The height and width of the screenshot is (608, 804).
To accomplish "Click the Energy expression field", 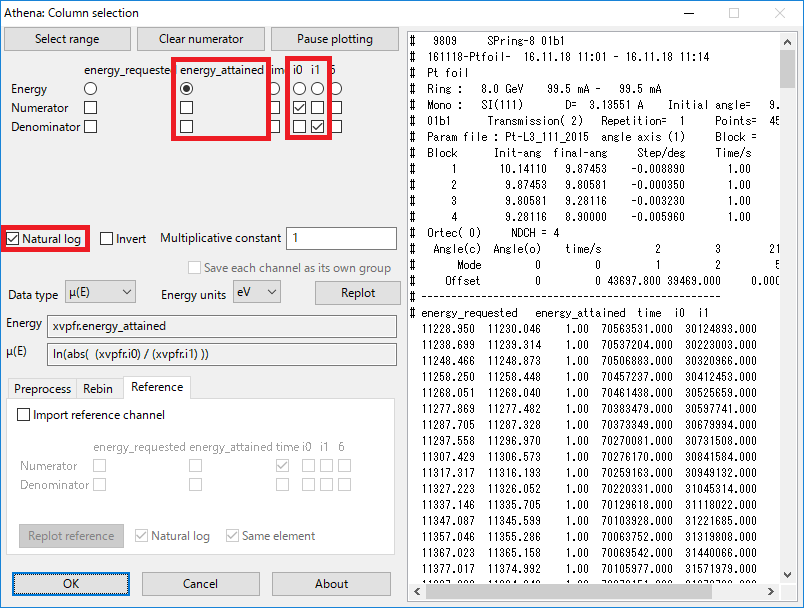I will [x=222, y=326].
